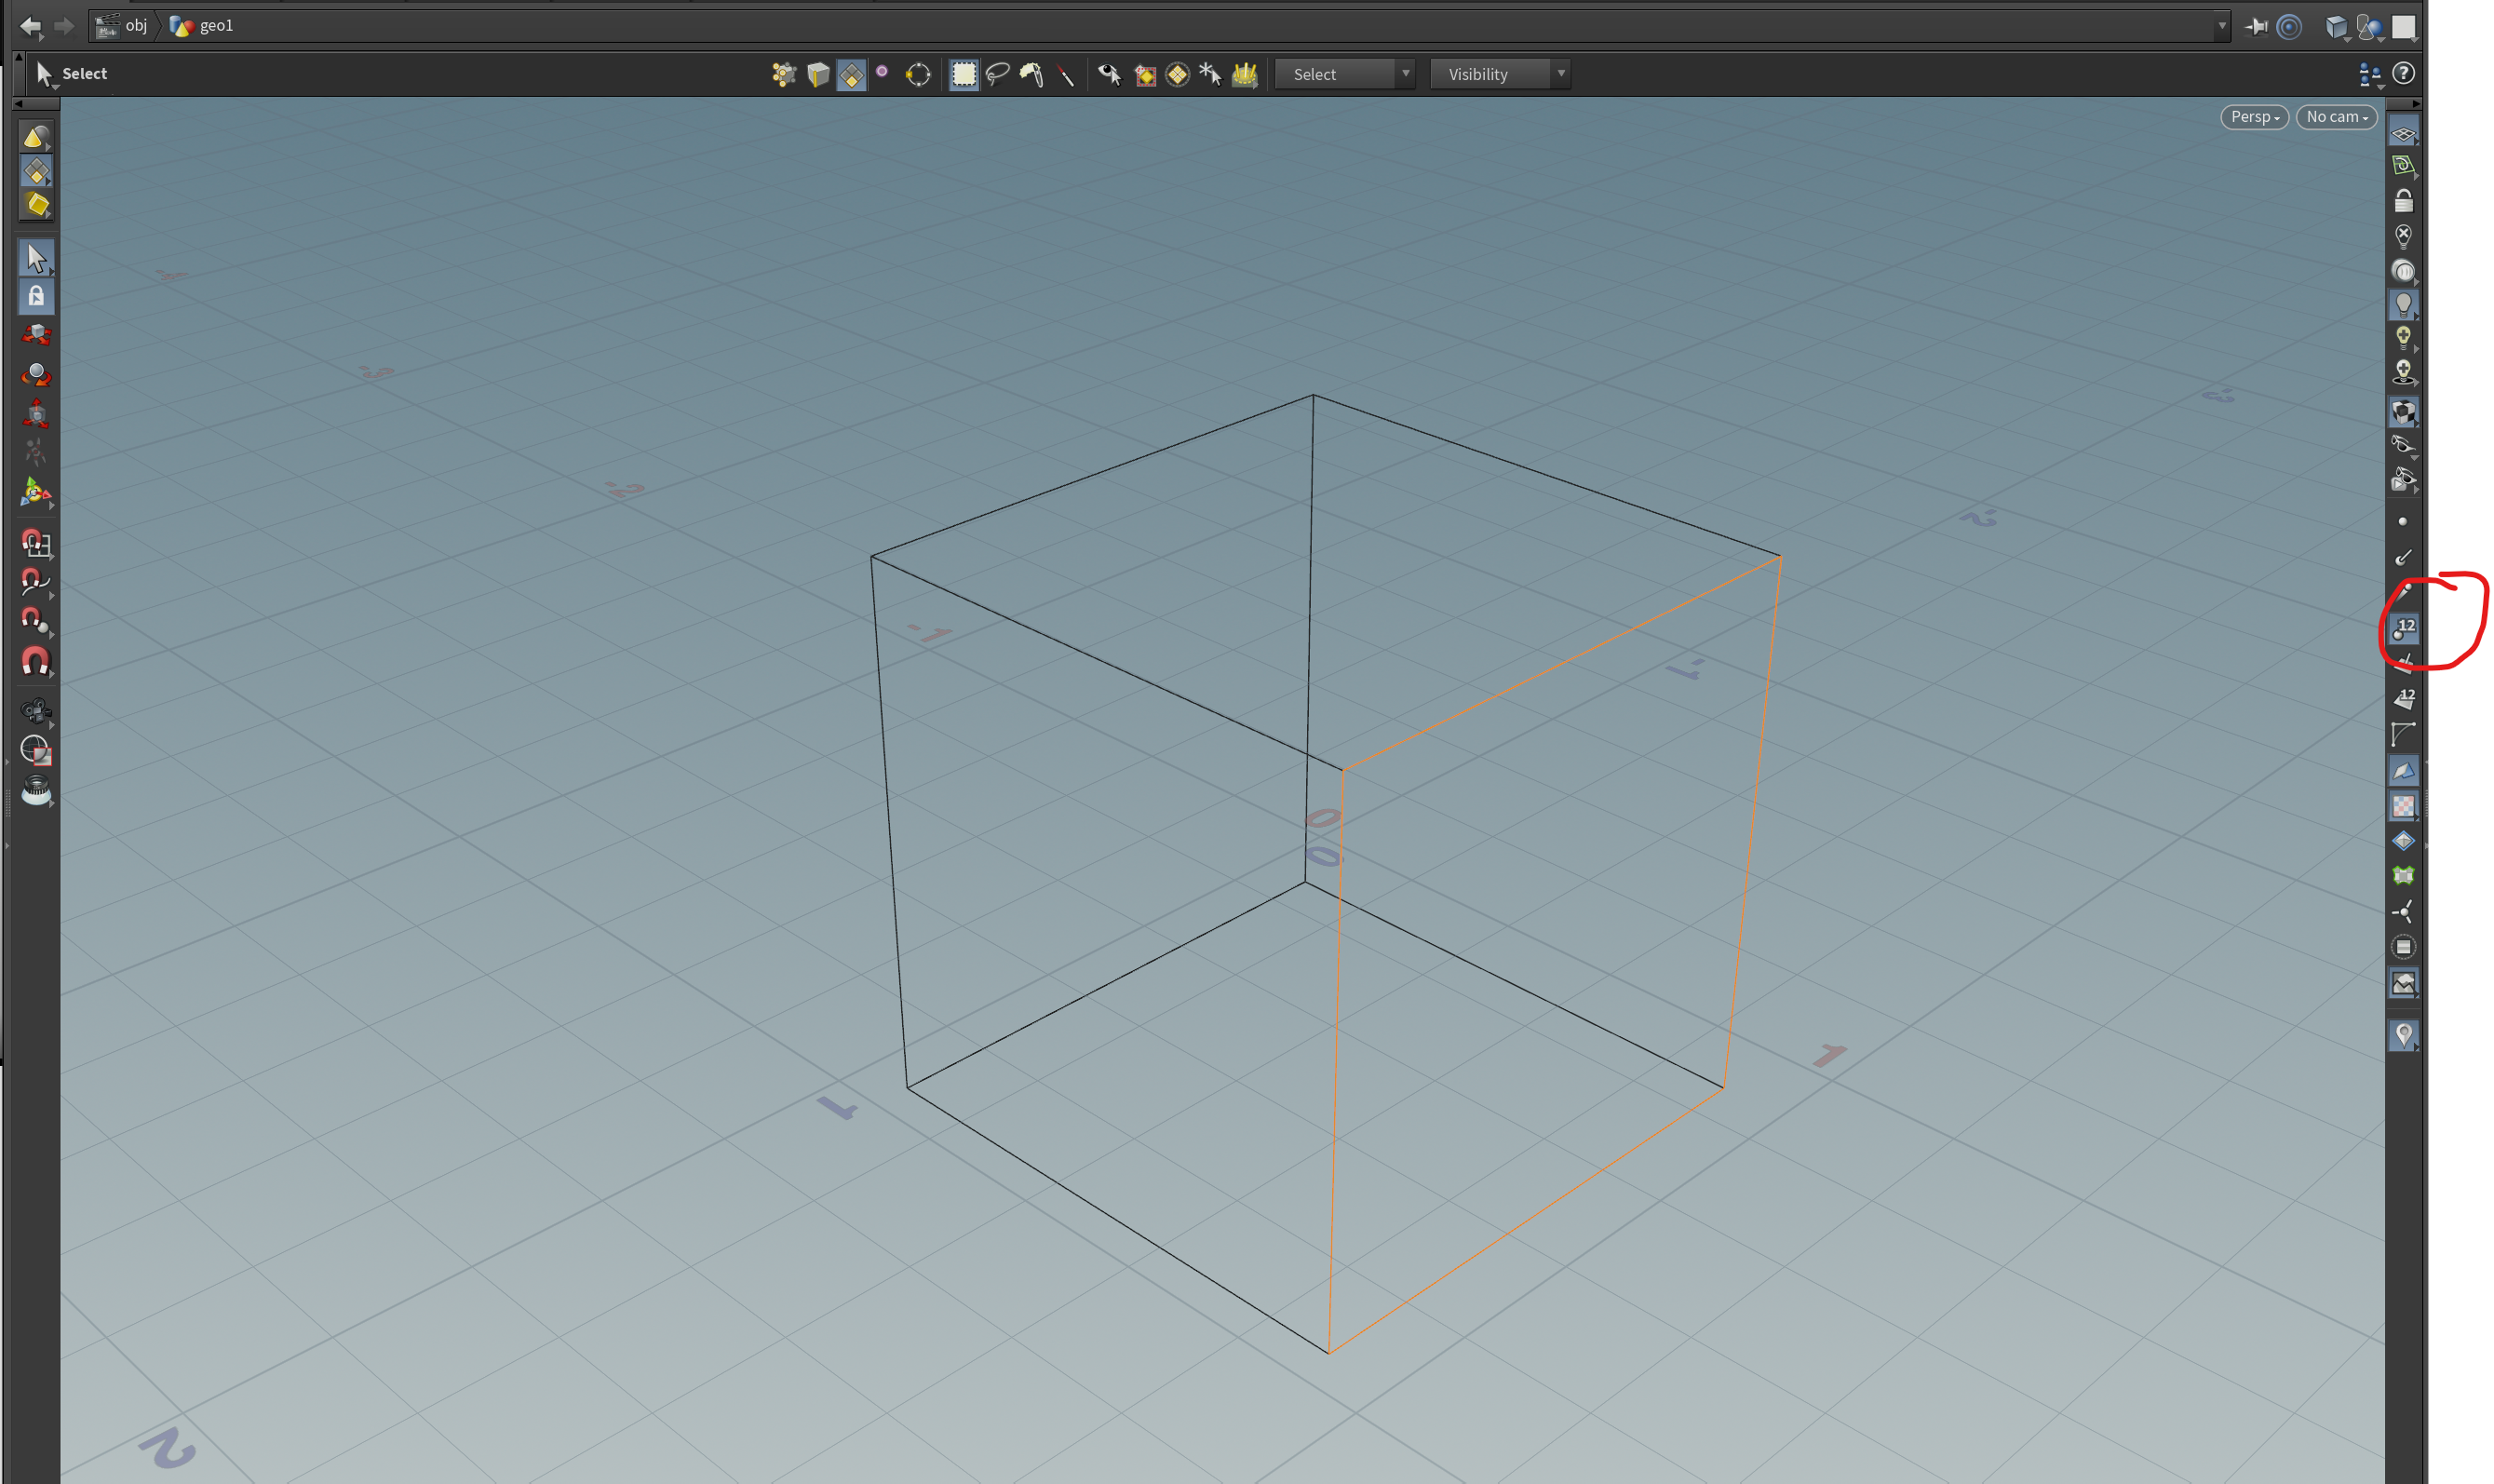Toggle select visible geometry only
Image resolution: width=2494 pixels, height=1484 pixels.
1110,74
